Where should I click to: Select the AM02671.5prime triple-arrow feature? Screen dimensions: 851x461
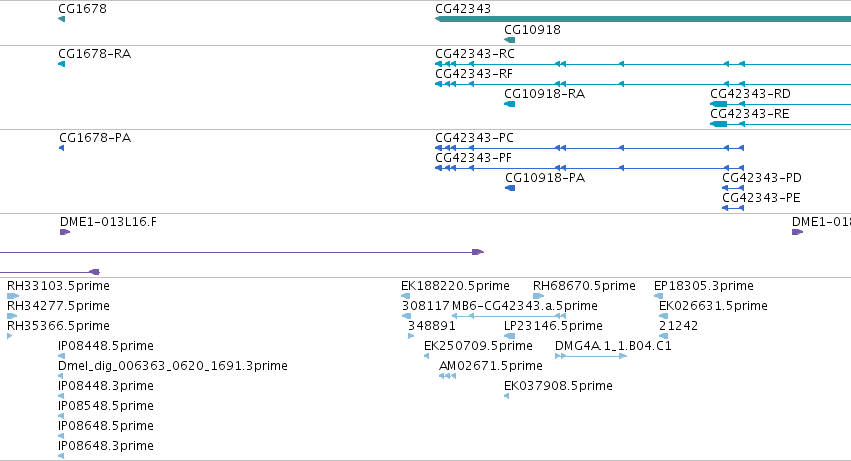pyautogui.click(x=448, y=376)
